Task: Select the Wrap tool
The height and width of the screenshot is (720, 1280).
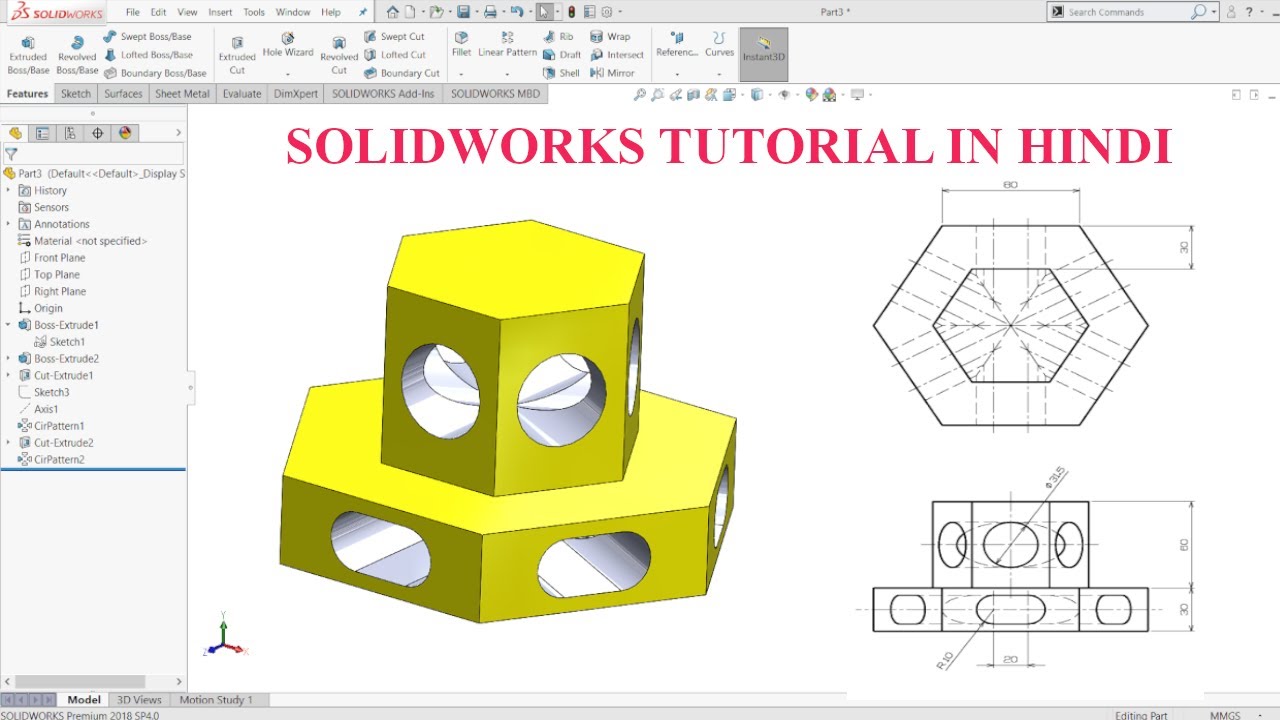Action: pos(610,37)
